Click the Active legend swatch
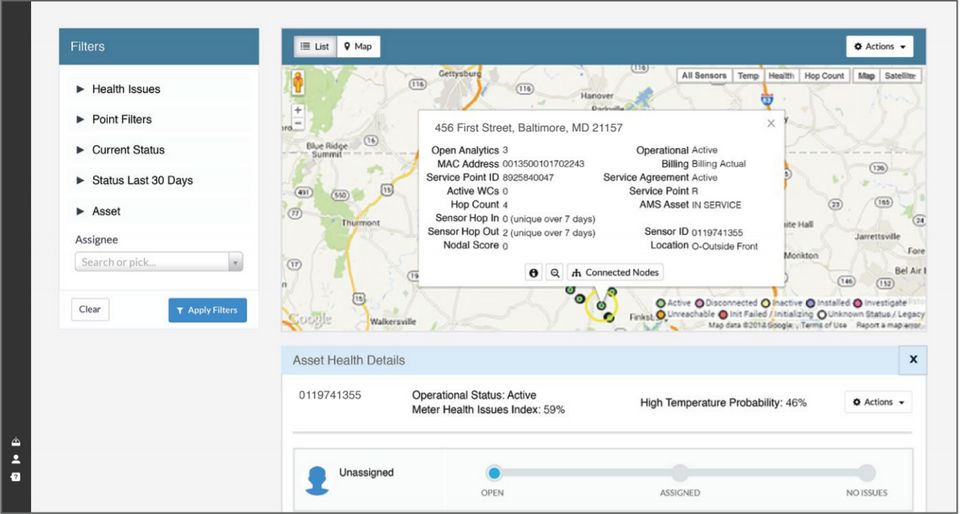This screenshot has height=514, width=960. (661, 304)
